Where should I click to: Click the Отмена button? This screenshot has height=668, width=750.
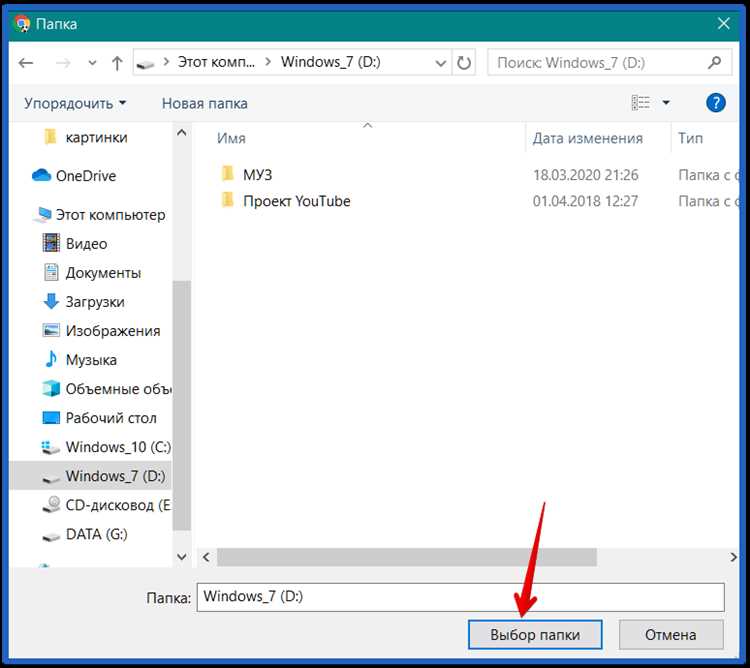point(670,635)
